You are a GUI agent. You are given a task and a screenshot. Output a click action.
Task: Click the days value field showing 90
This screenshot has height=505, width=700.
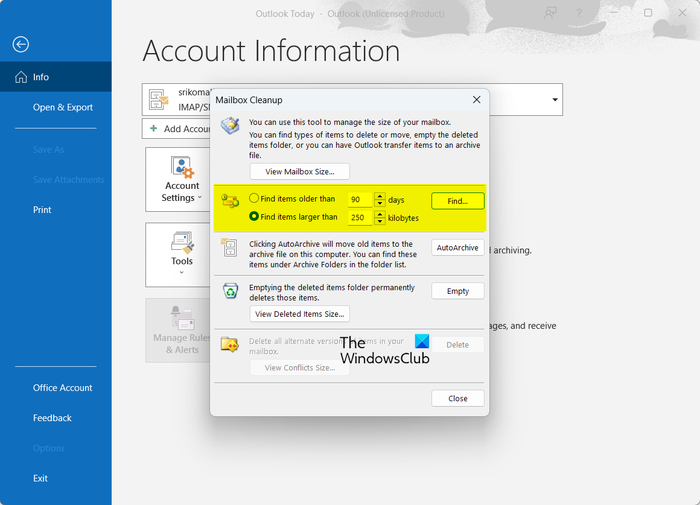click(360, 200)
